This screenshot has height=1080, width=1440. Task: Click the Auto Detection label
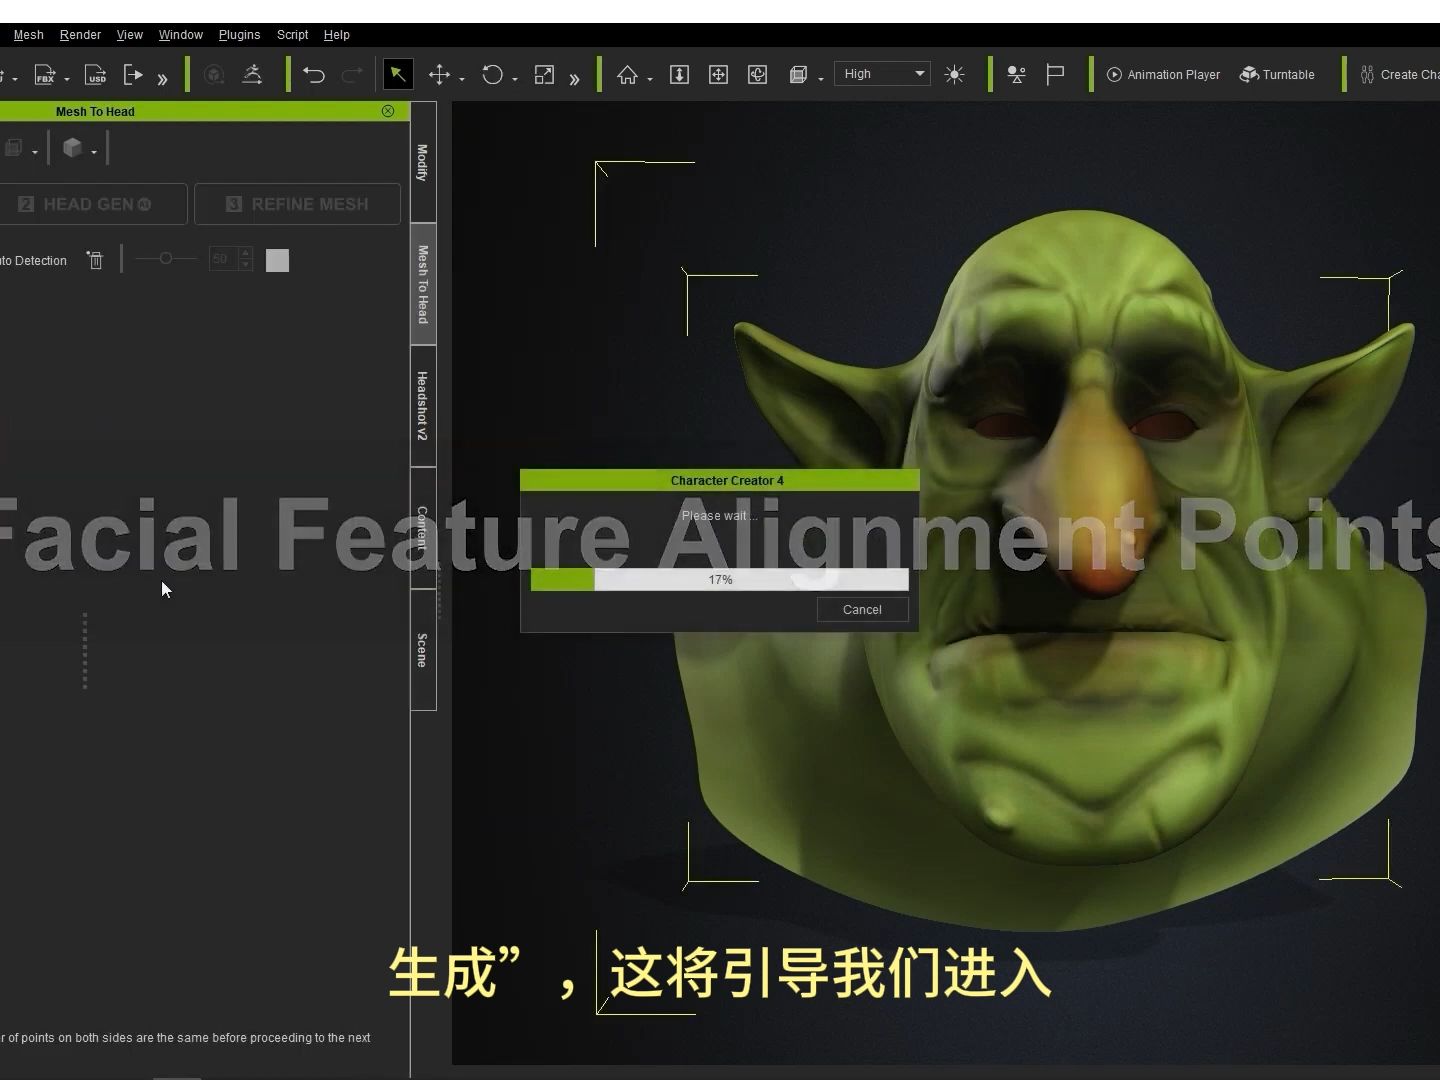tap(34, 261)
